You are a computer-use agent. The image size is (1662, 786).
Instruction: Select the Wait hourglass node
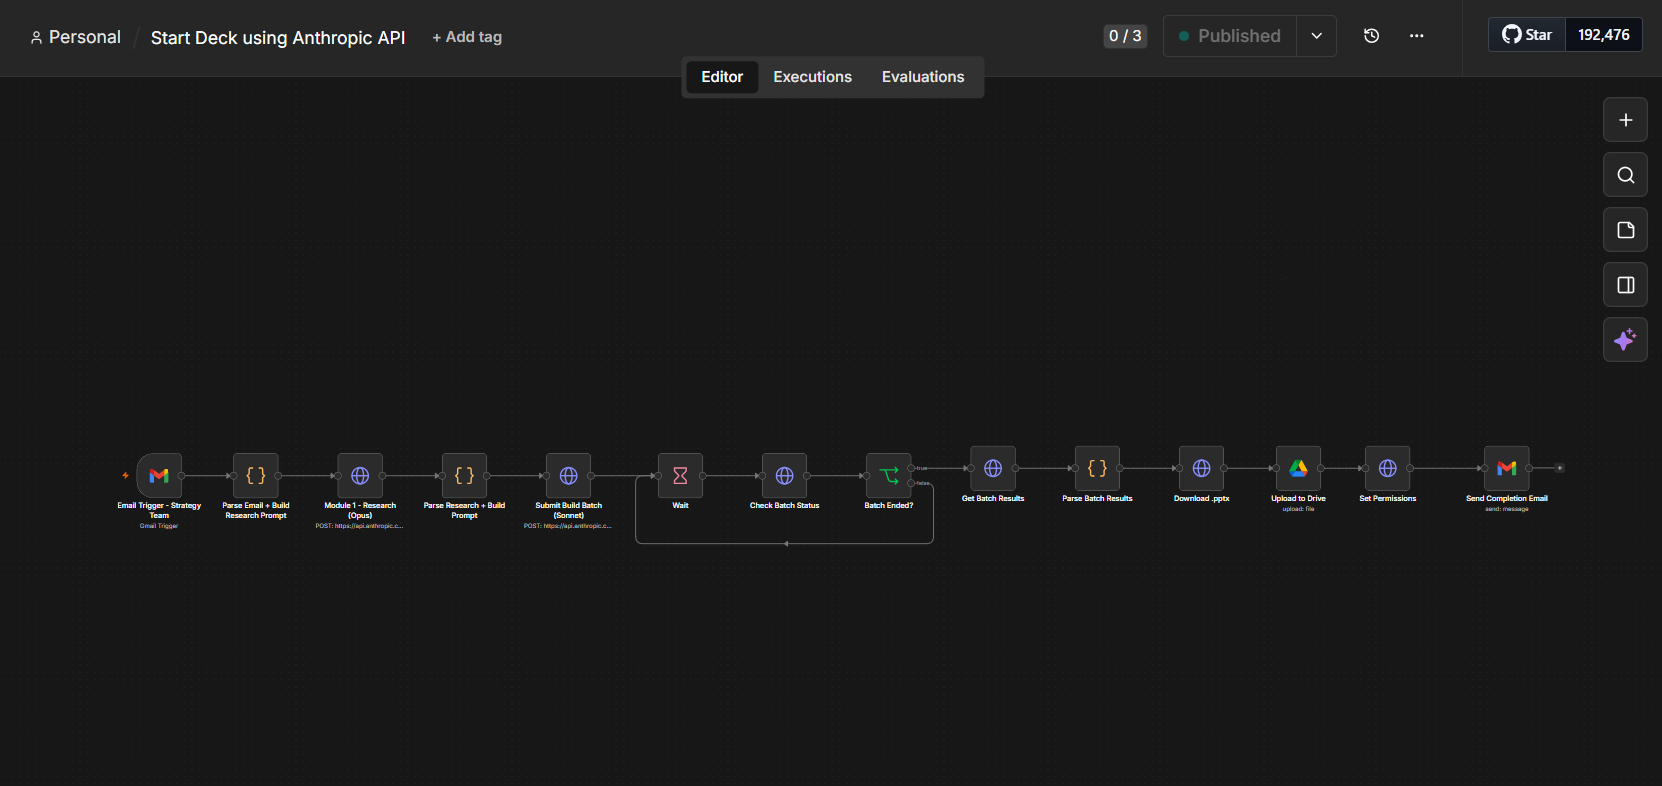click(680, 476)
